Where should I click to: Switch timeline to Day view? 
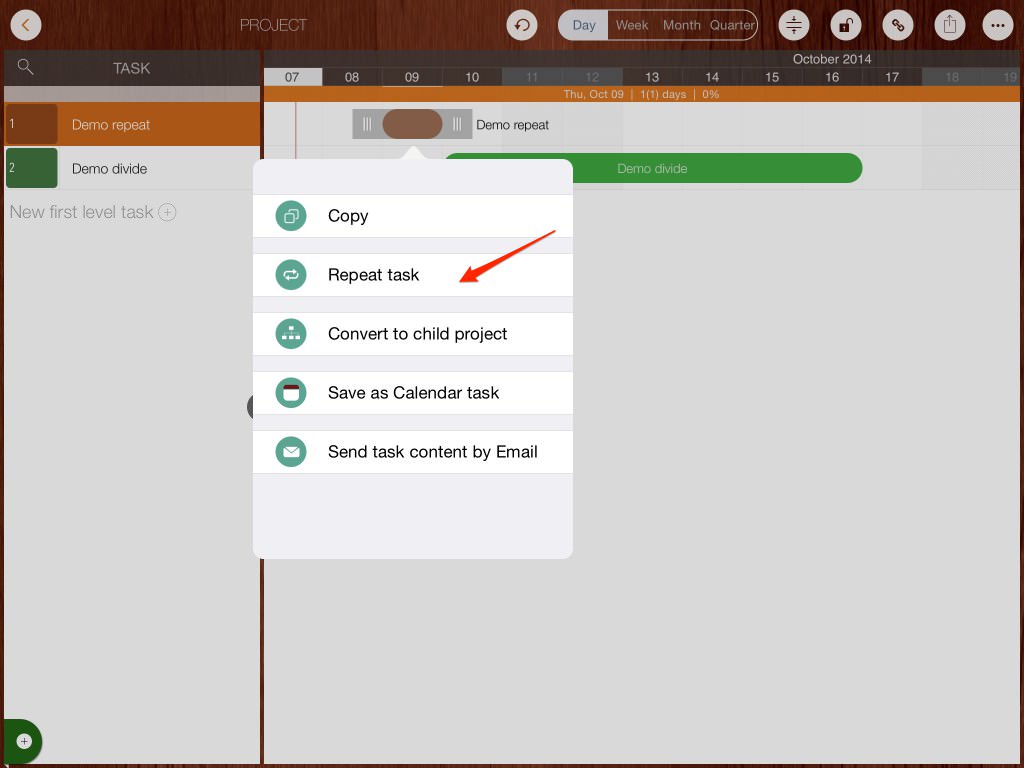coord(584,25)
